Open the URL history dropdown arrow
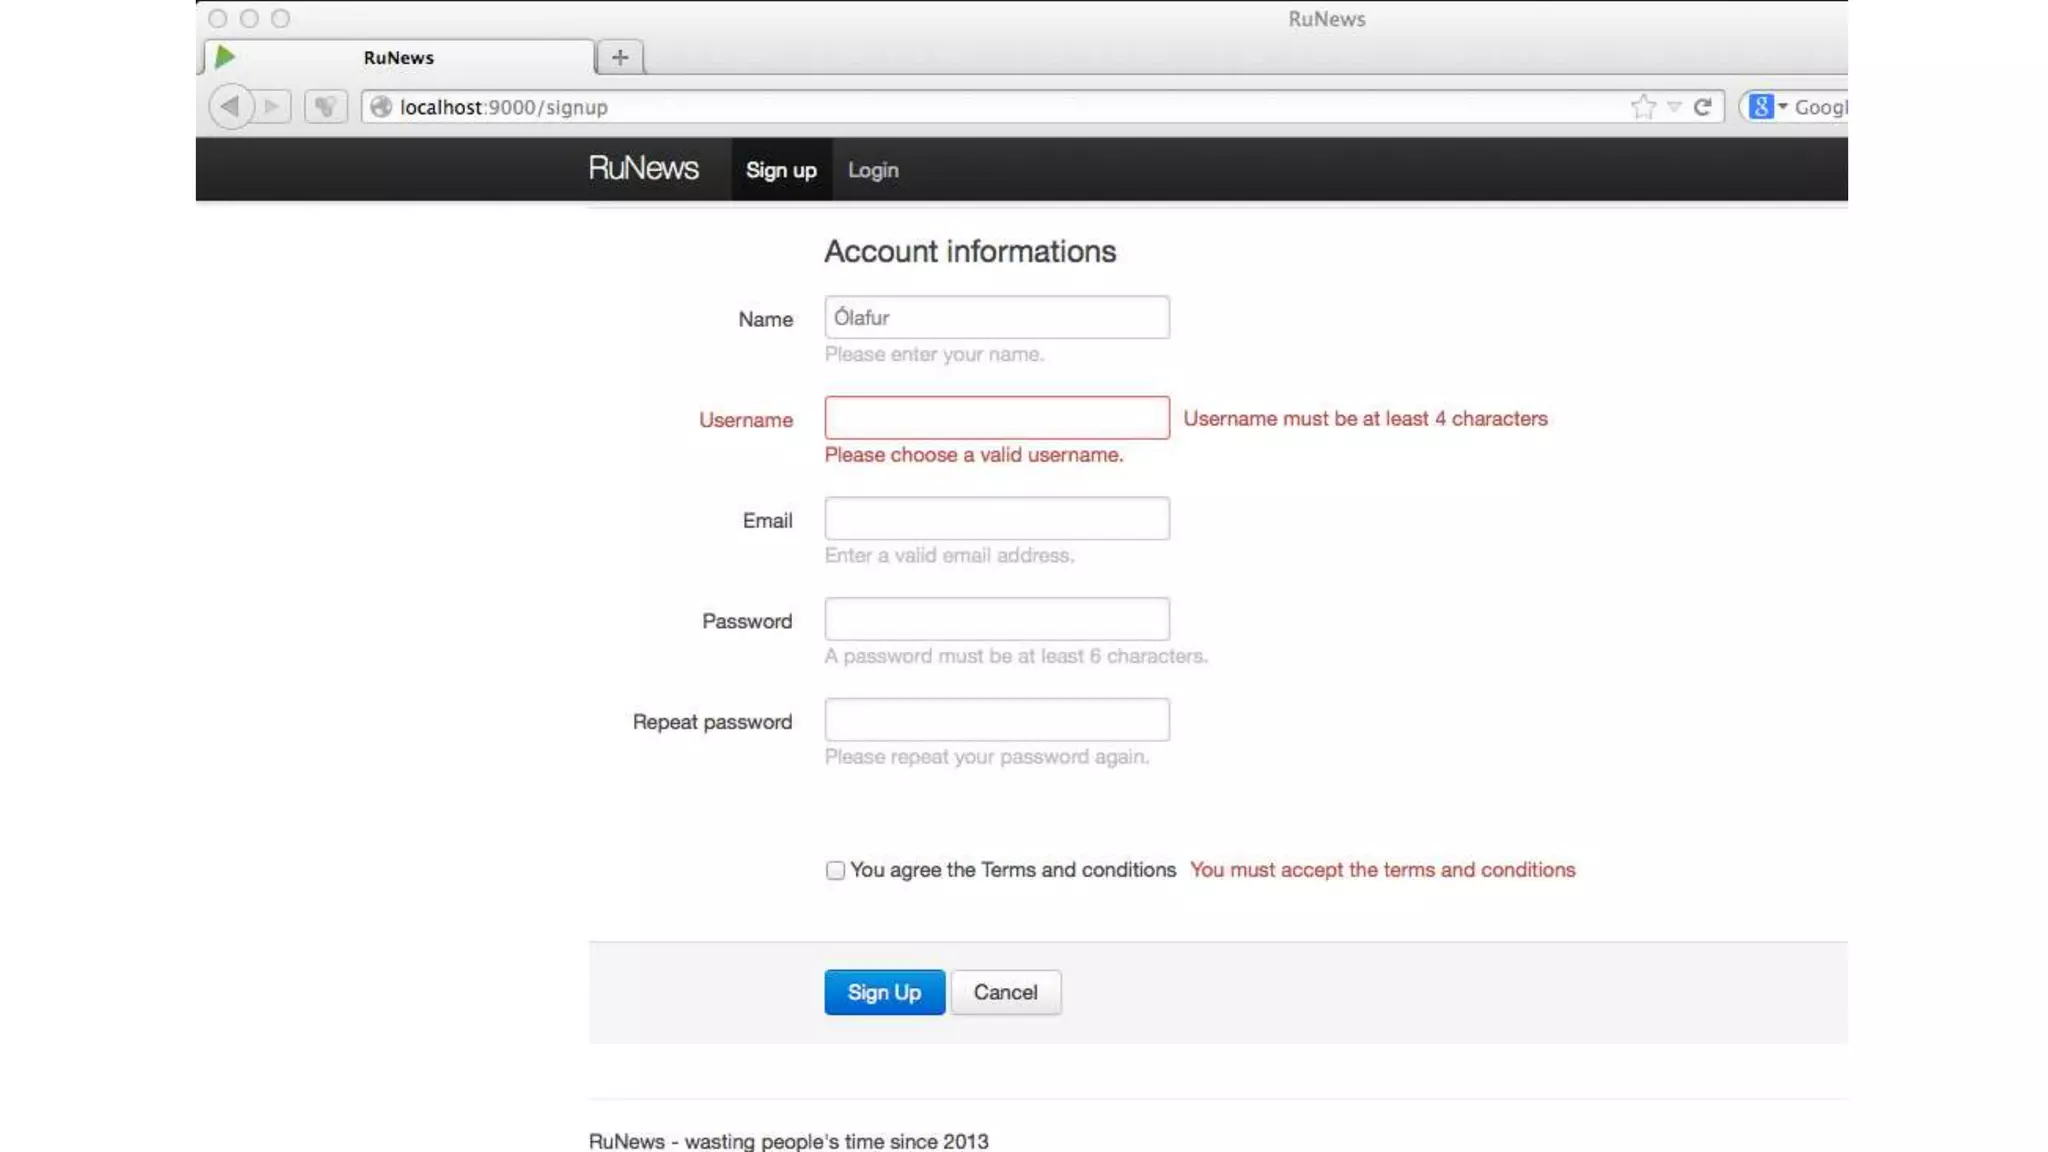 click(x=1674, y=106)
